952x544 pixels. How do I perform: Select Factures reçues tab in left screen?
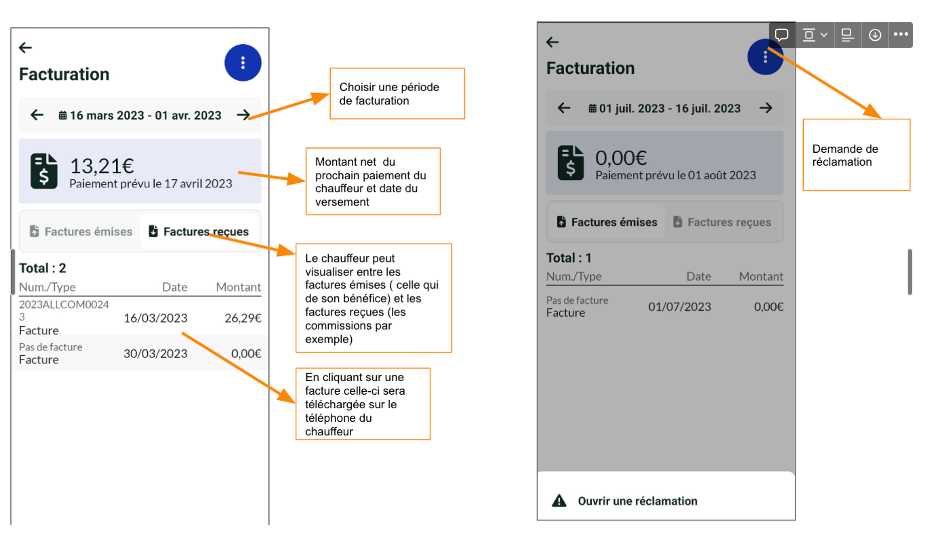coord(200,231)
